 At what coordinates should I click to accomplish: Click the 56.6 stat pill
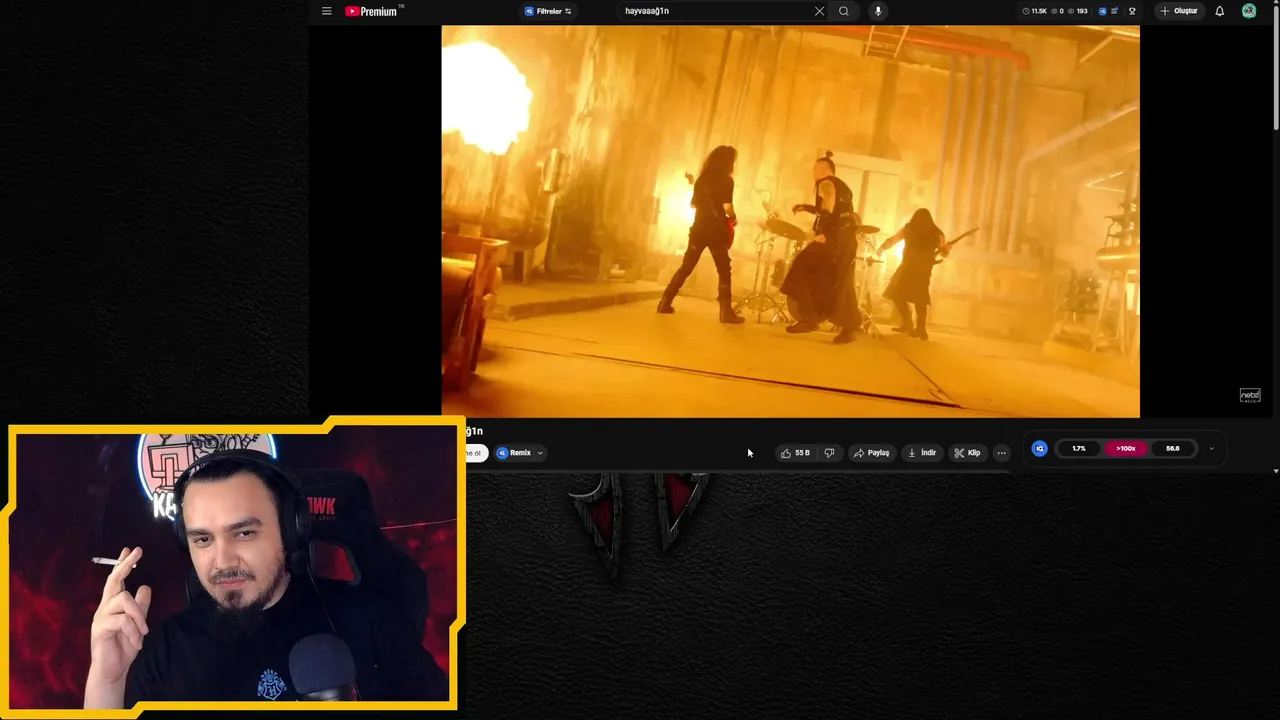(1172, 449)
